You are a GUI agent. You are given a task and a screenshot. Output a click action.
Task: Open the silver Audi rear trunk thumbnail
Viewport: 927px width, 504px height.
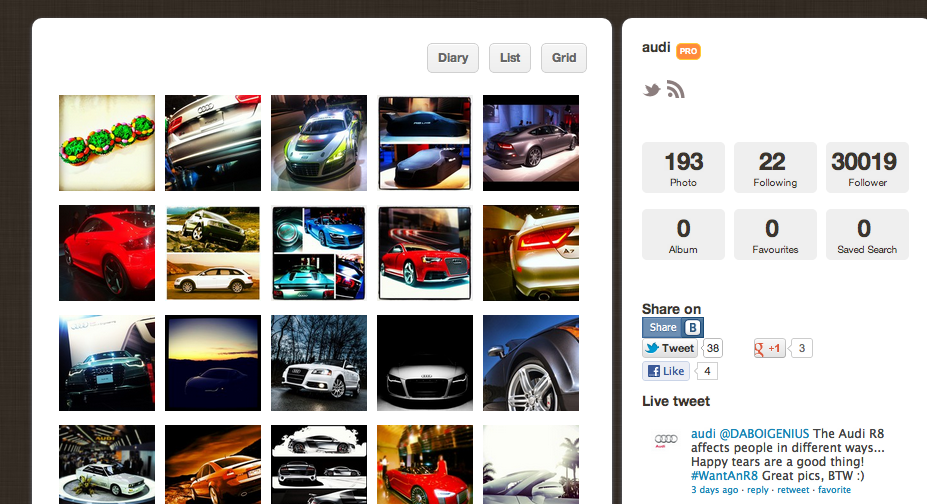tap(213, 143)
